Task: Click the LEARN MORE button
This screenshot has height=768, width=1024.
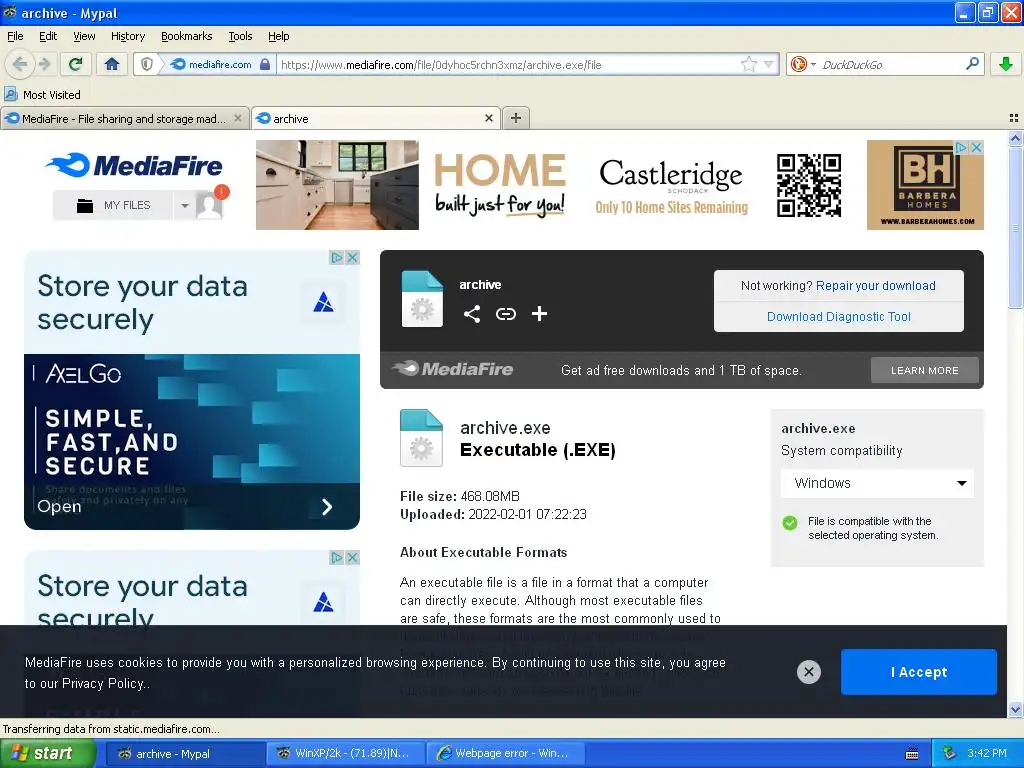Action: pos(924,370)
